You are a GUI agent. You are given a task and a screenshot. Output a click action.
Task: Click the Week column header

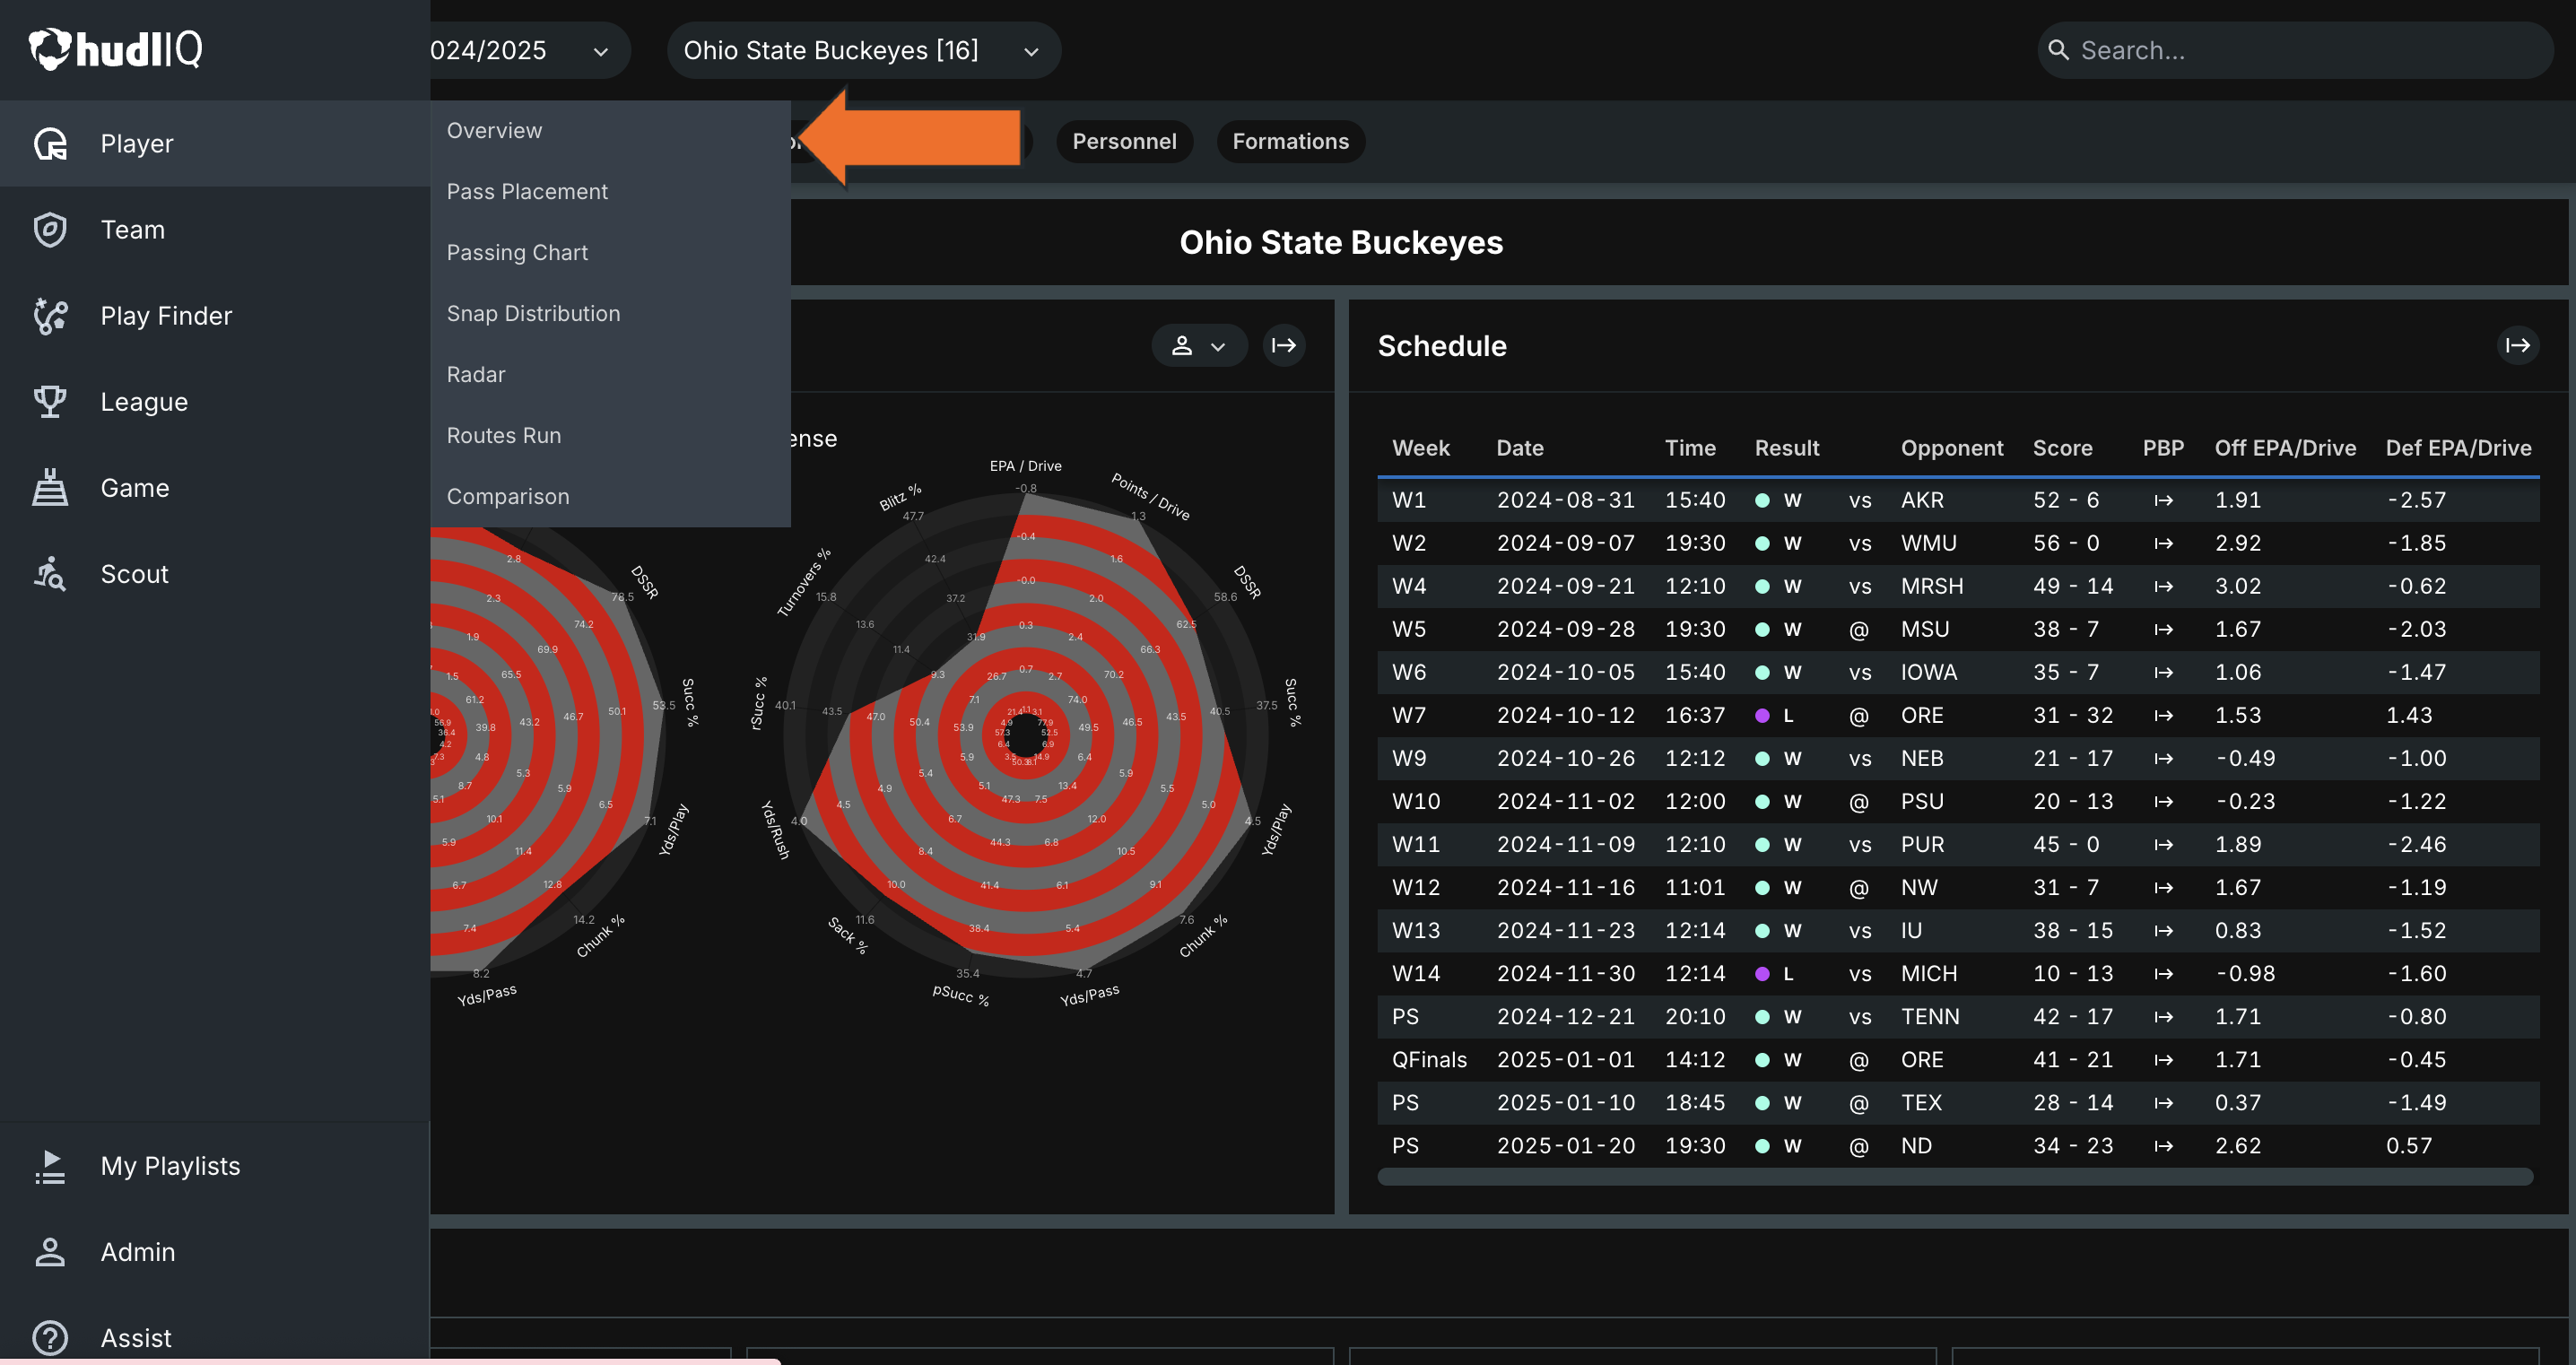tap(1420, 448)
